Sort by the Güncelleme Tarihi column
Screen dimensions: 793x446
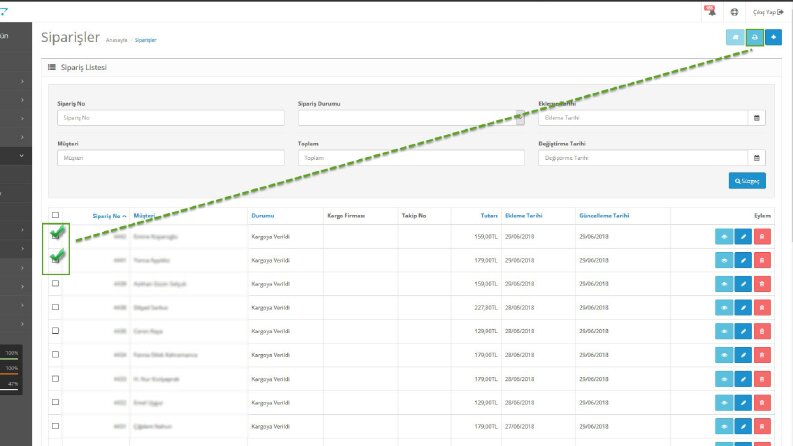click(604, 216)
